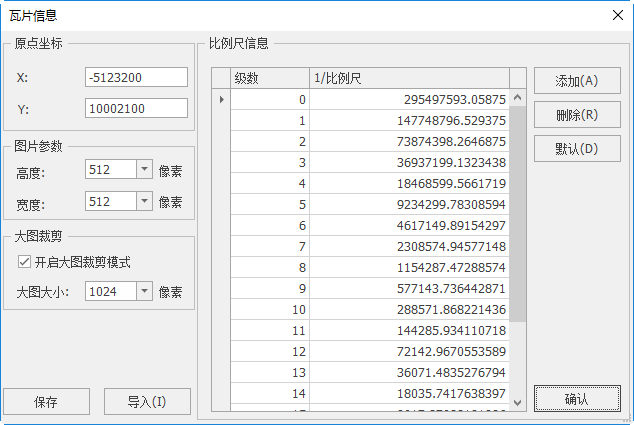Select level 10 row number cell

click(270, 310)
